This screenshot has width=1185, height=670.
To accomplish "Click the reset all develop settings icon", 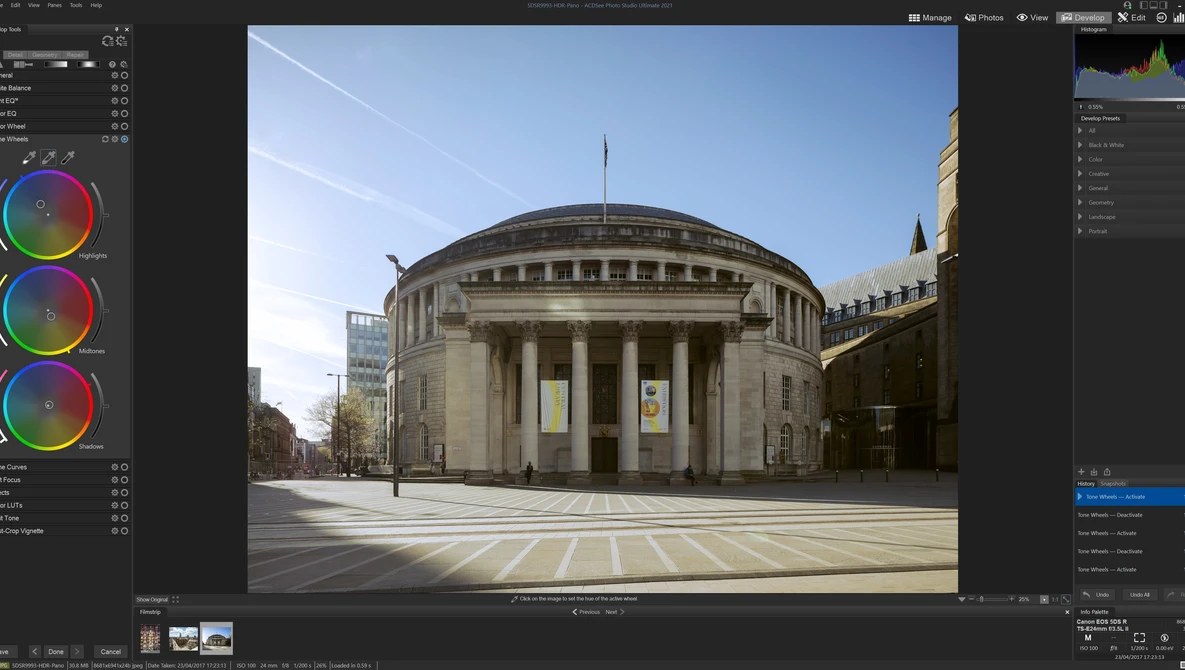I will (x=107, y=41).
